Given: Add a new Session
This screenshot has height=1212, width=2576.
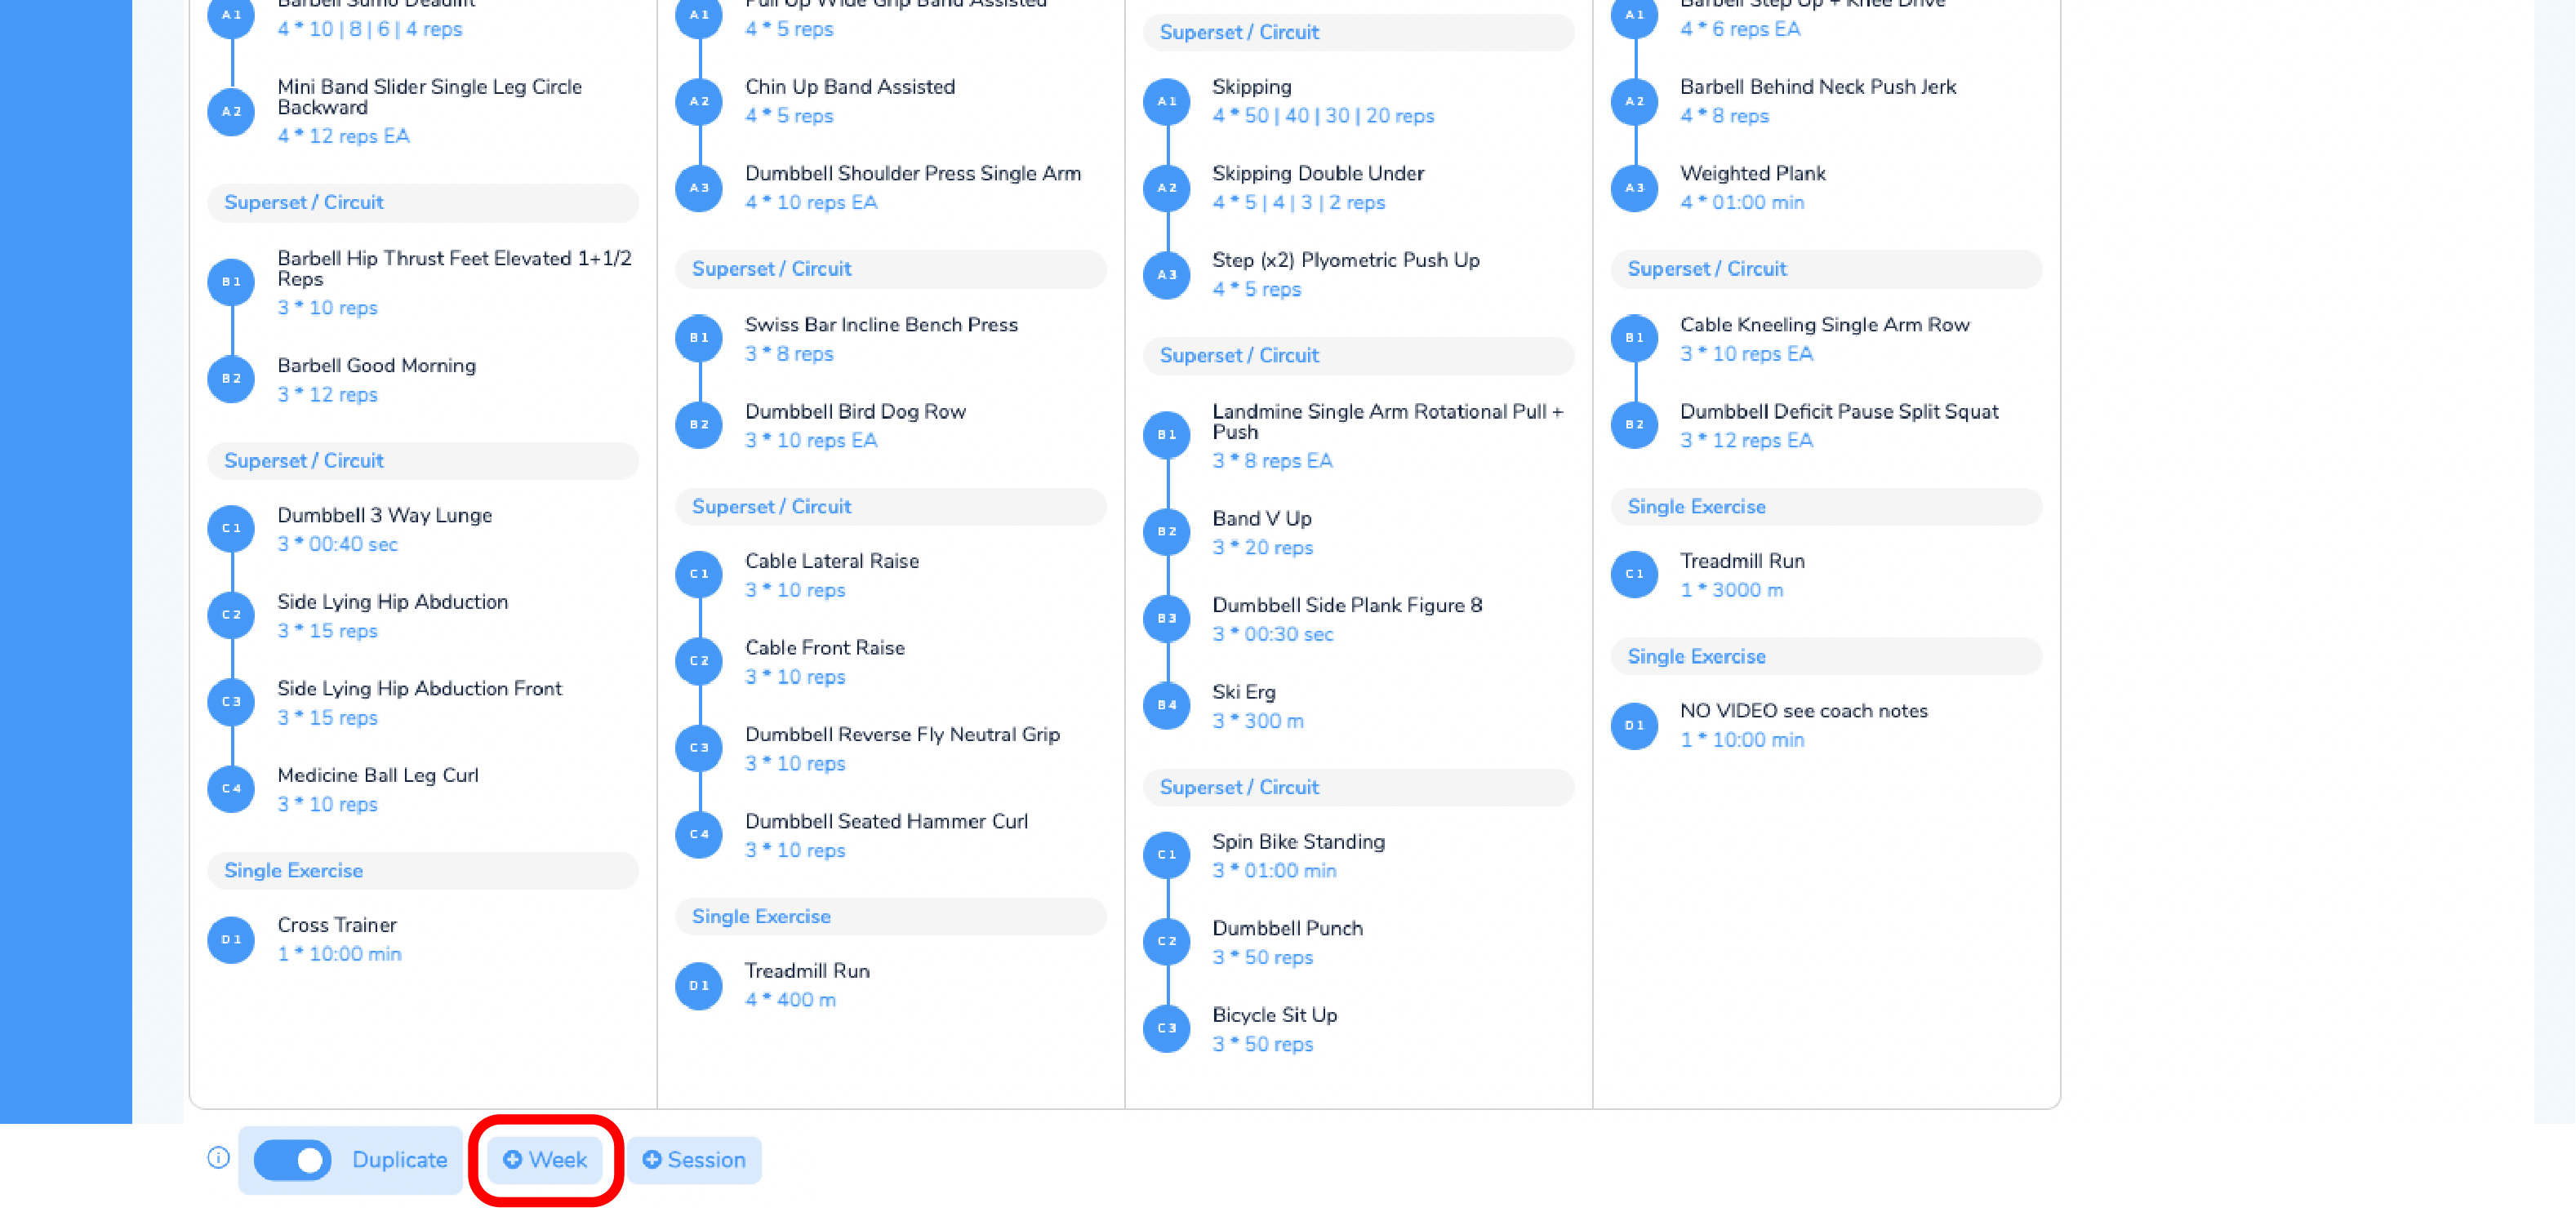Looking at the screenshot, I should click(x=695, y=1160).
